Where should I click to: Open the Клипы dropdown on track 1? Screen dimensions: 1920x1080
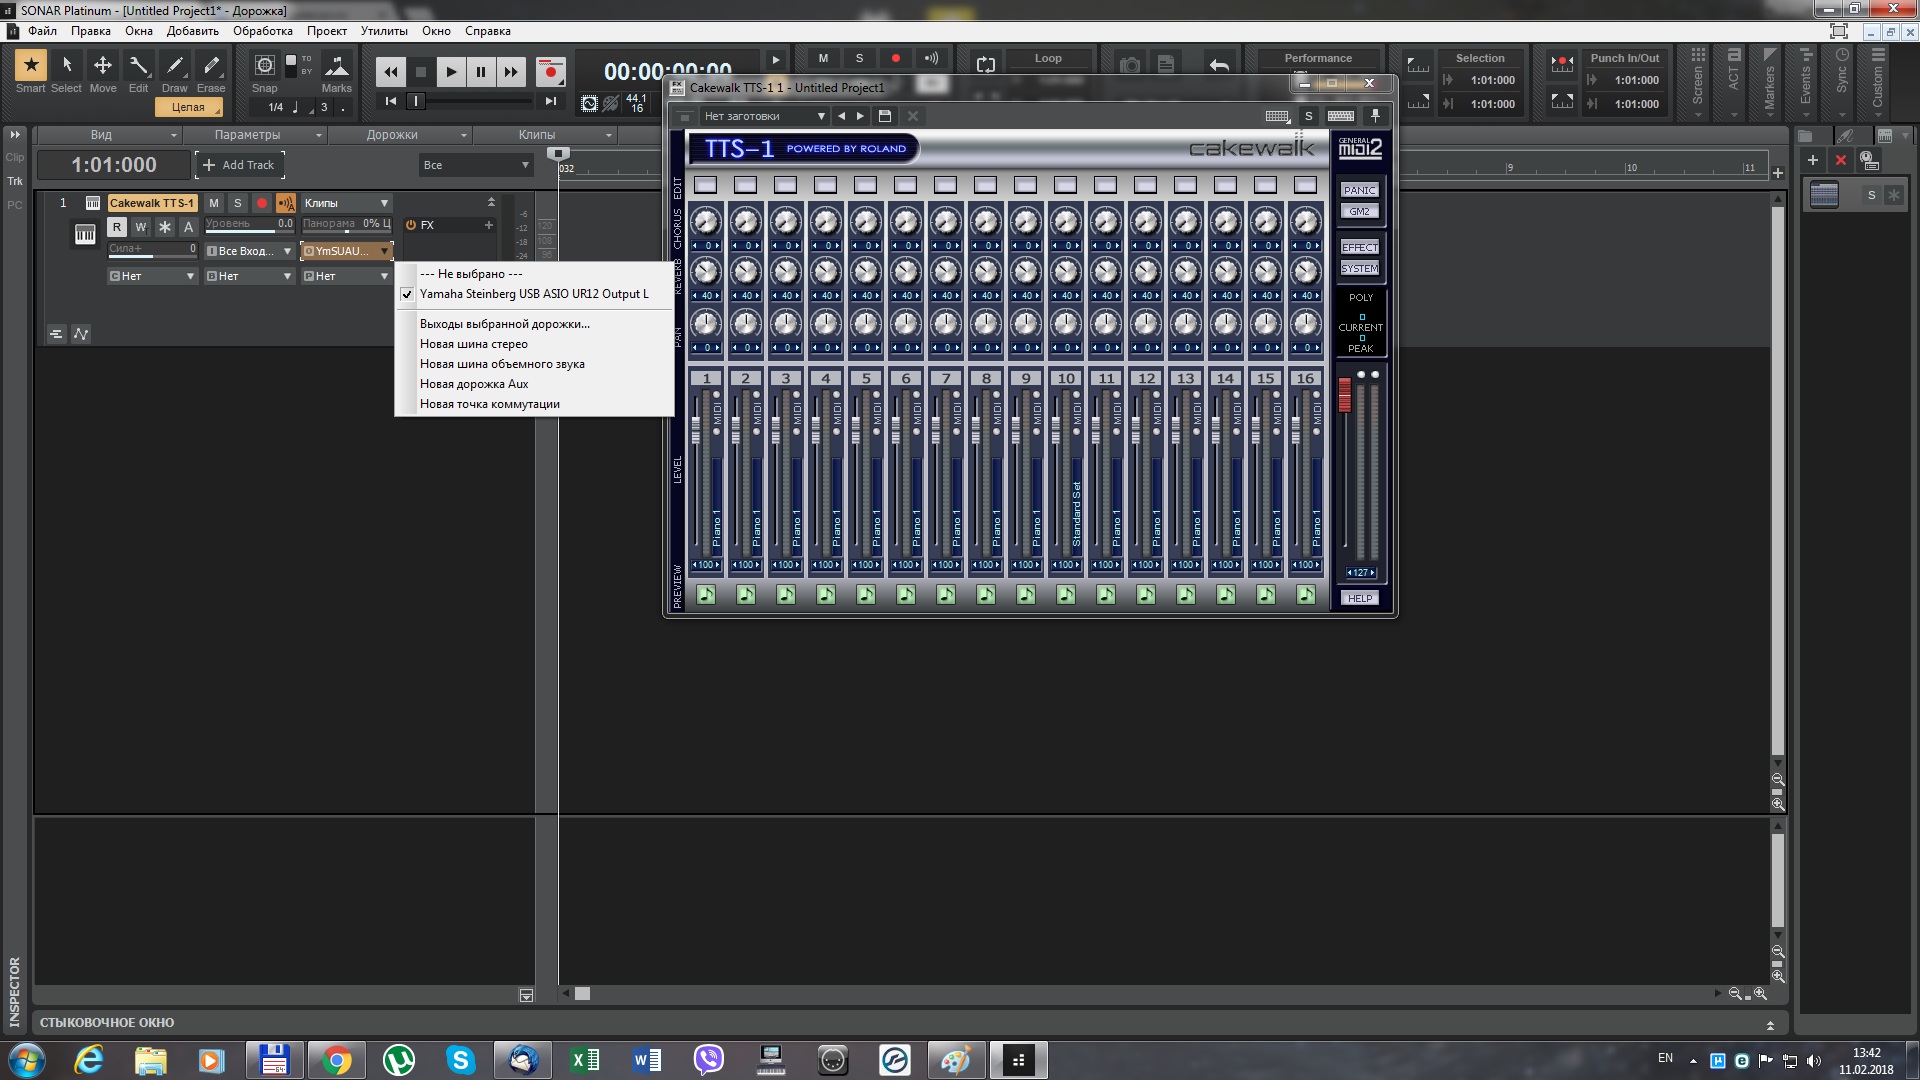346,203
